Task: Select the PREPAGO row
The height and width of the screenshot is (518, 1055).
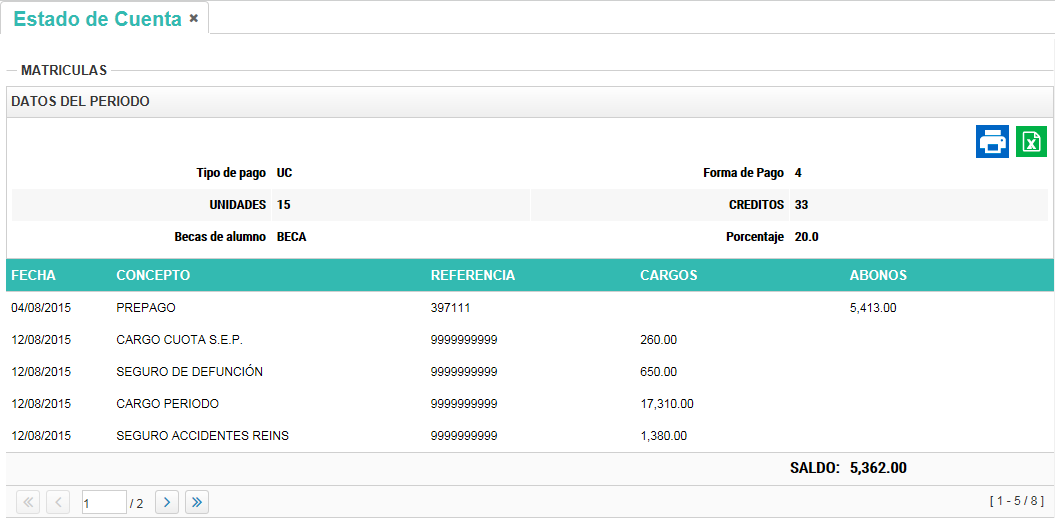Action: click(x=146, y=308)
